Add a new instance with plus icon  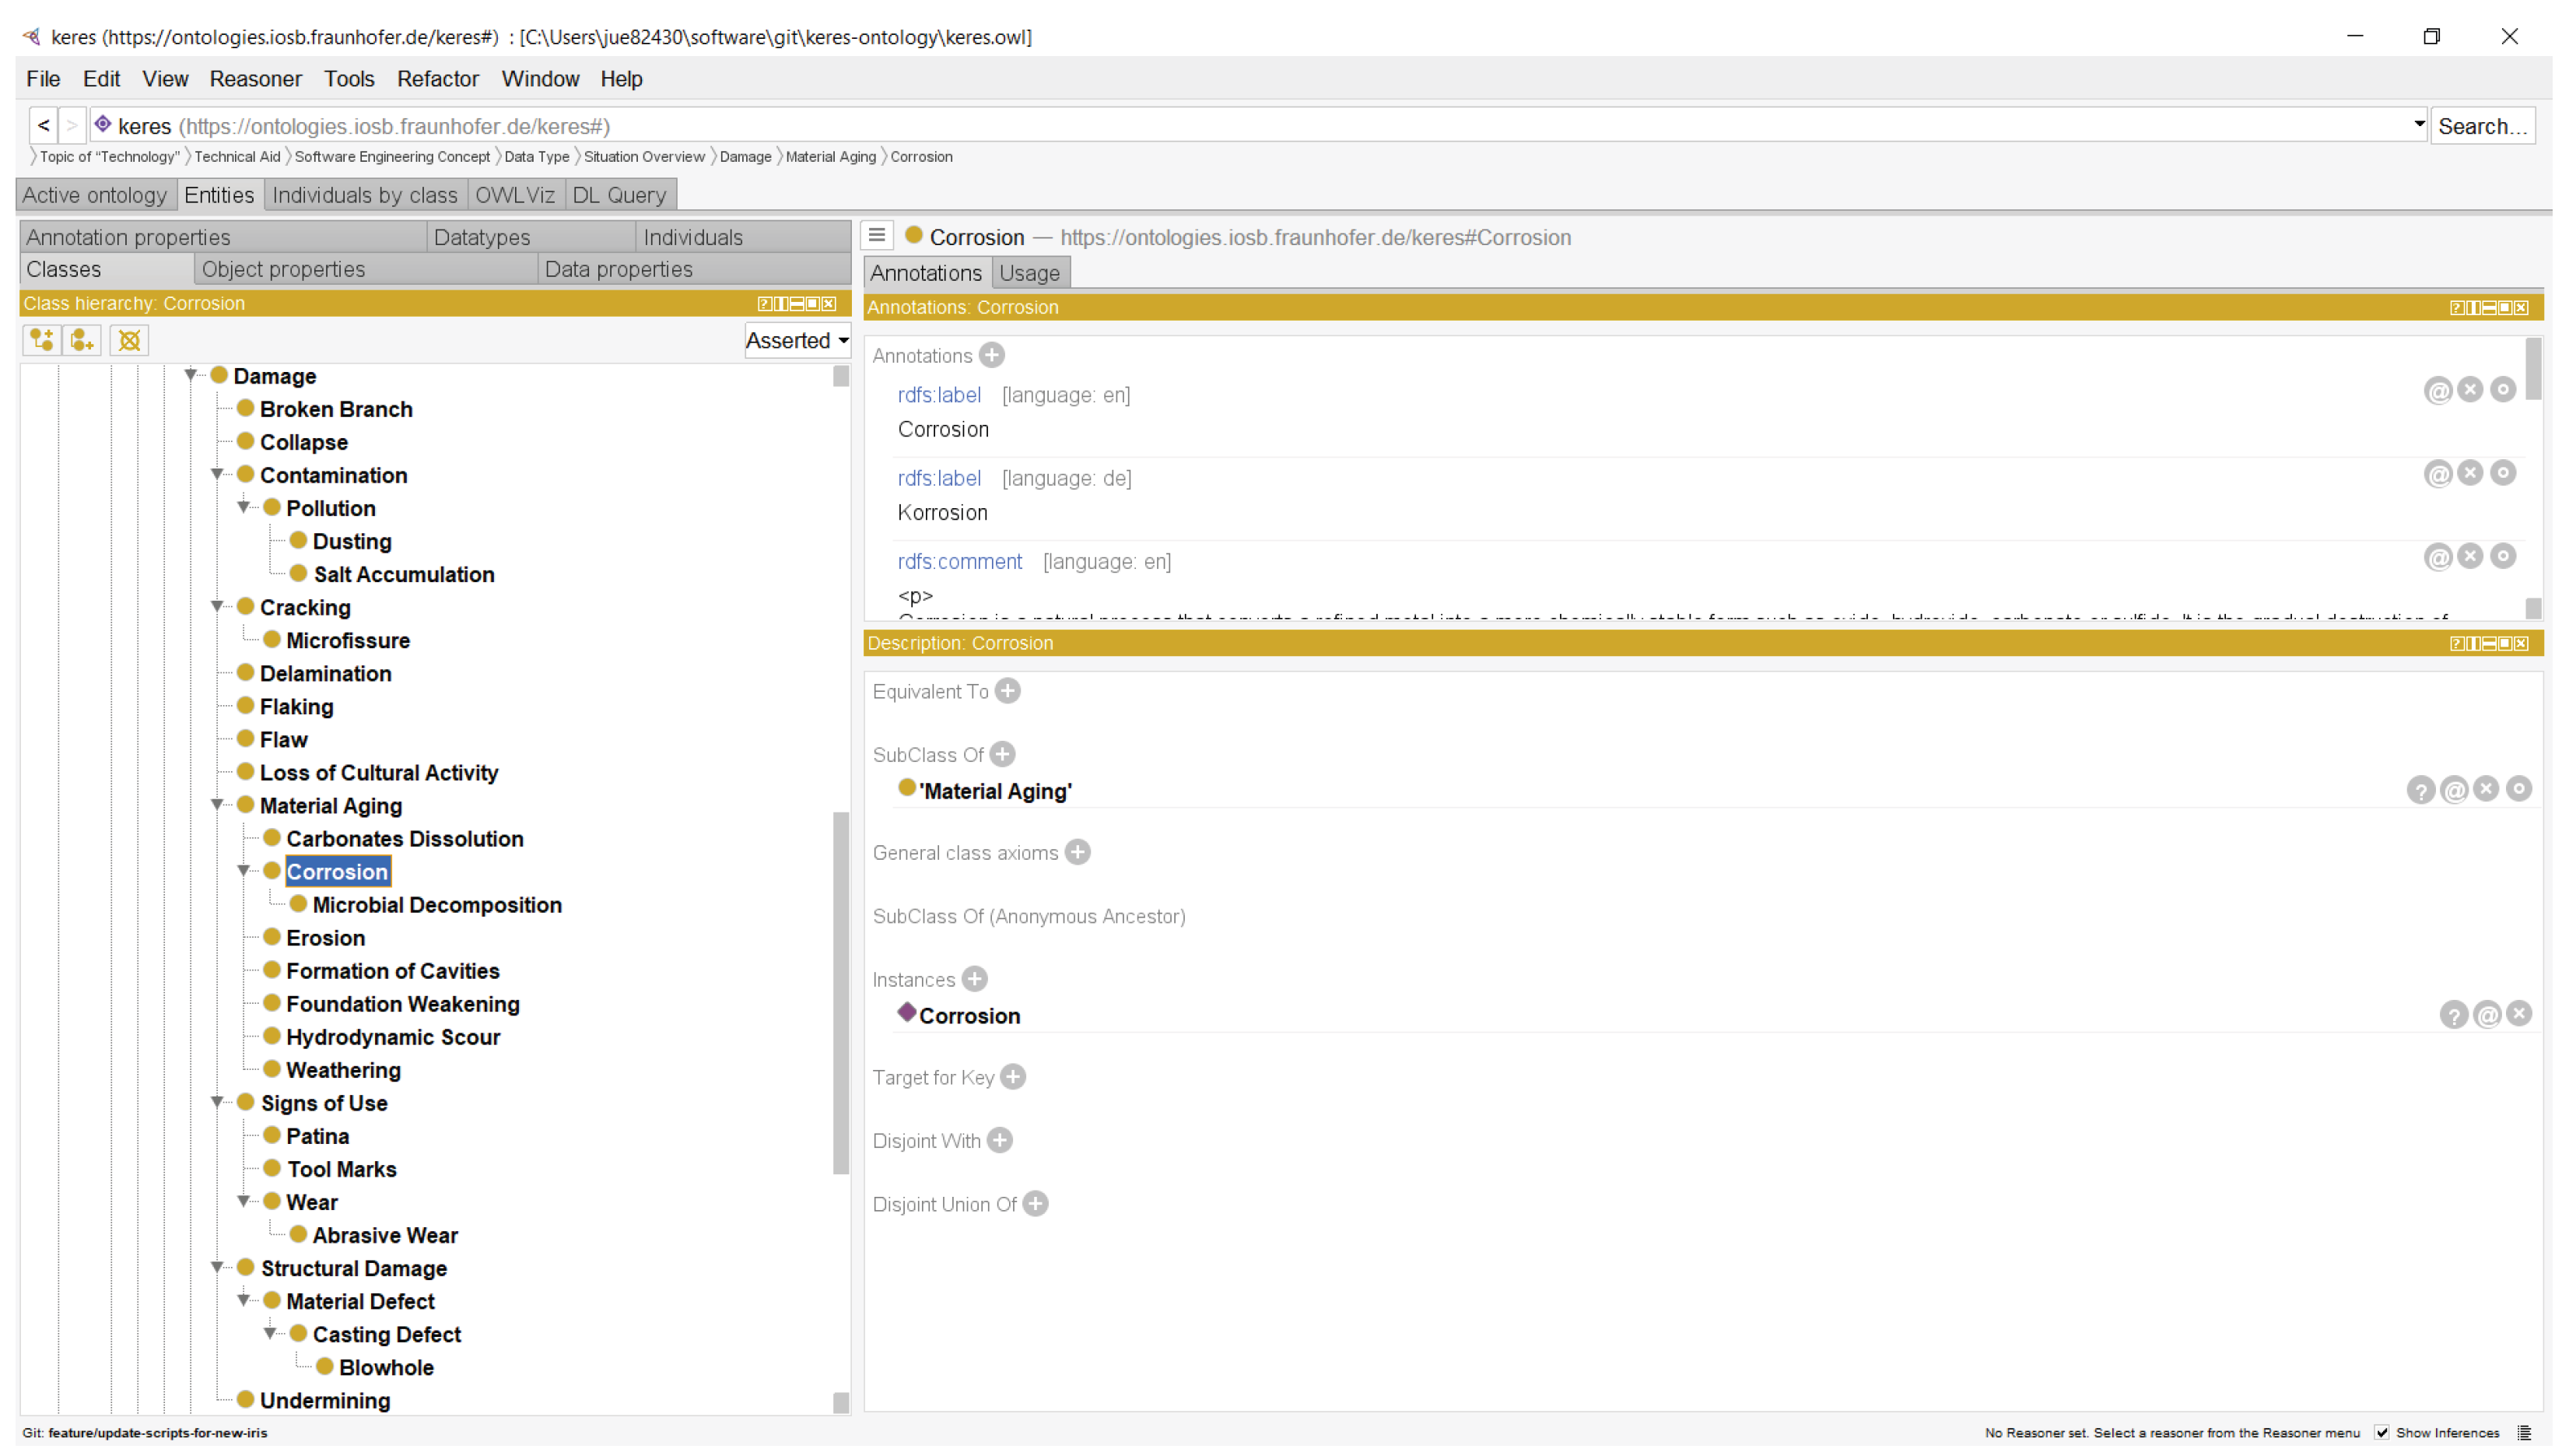click(x=974, y=979)
